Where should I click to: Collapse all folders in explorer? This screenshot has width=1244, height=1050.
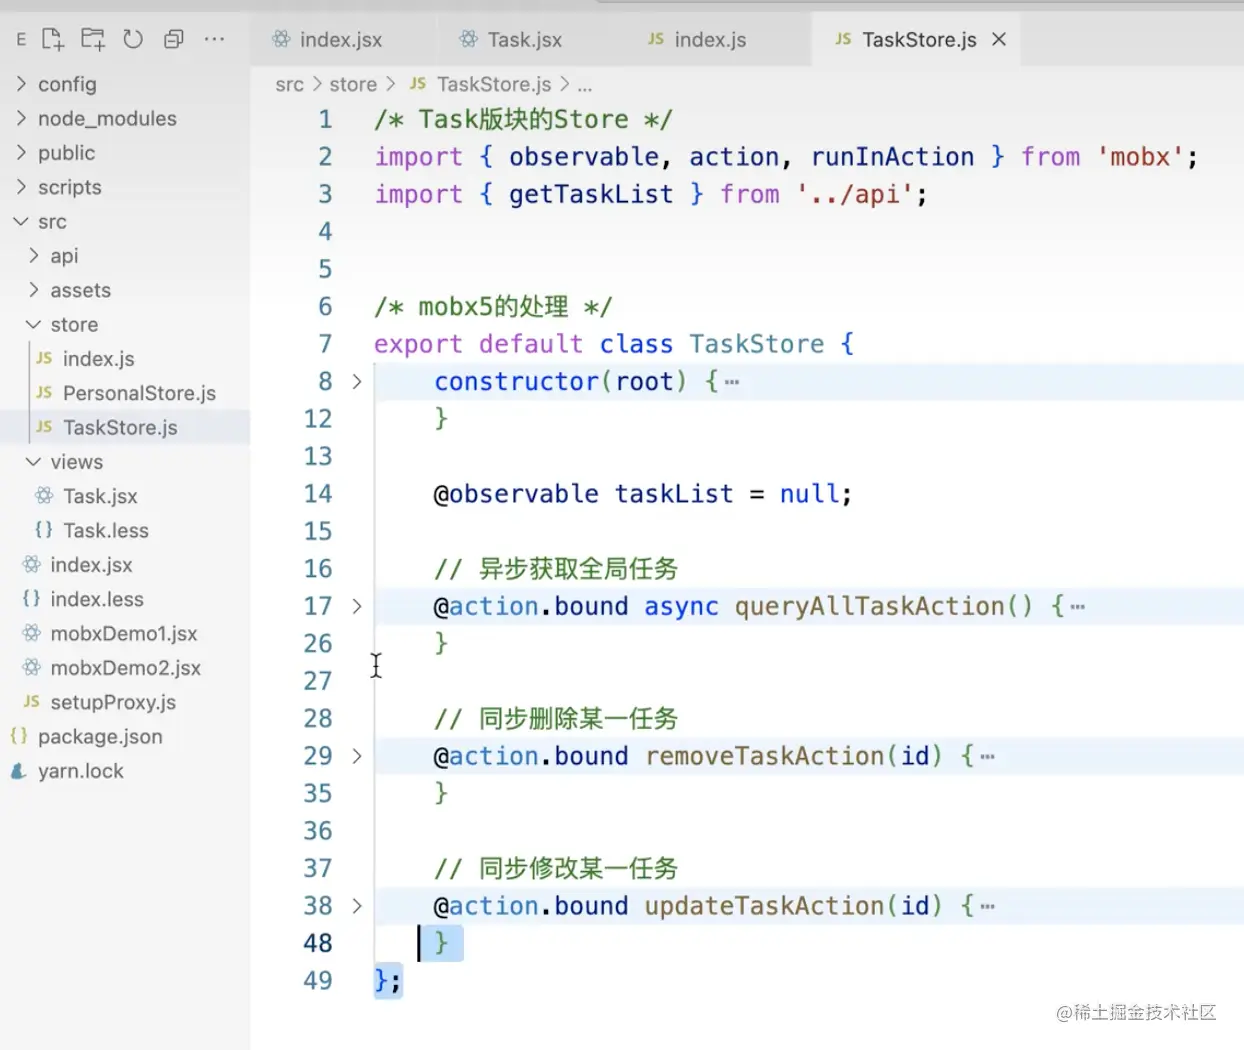point(174,39)
